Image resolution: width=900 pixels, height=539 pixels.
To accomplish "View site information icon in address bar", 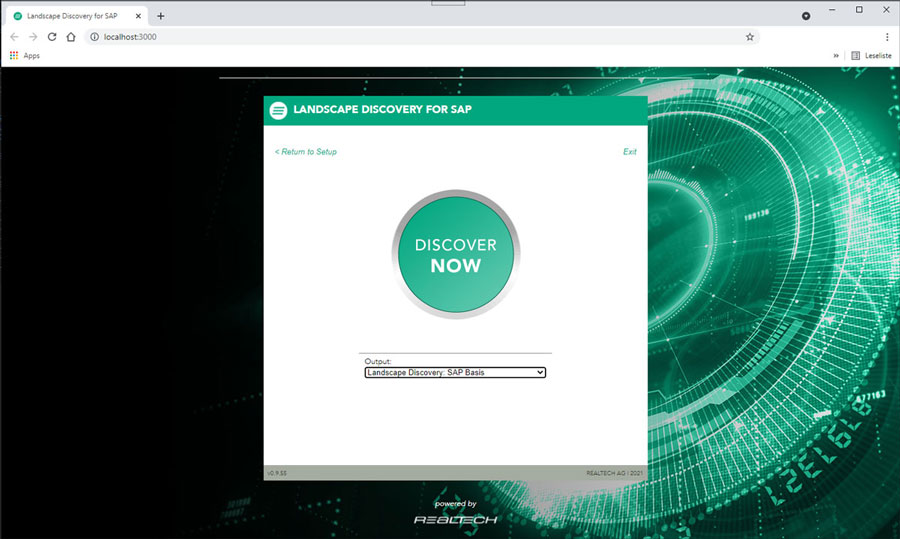I will (94, 37).
